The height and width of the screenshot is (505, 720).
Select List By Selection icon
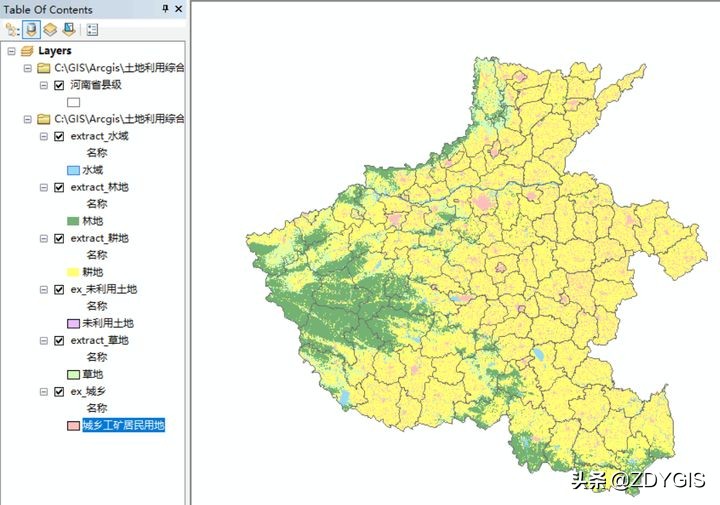click(x=68, y=30)
